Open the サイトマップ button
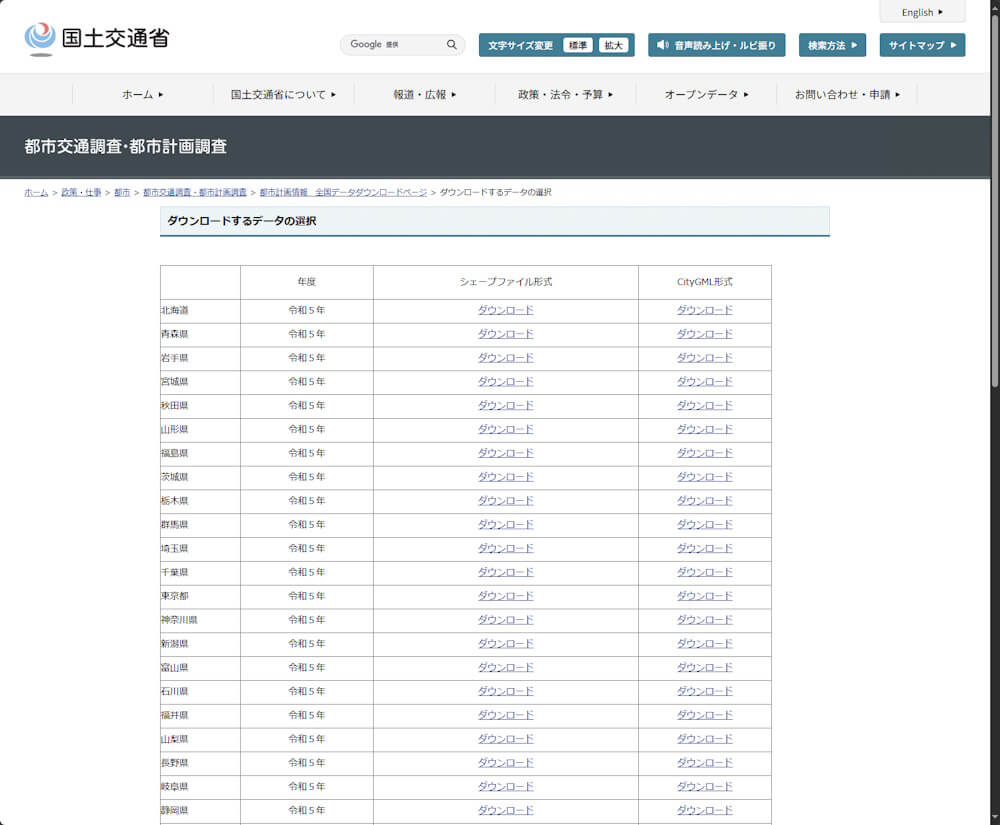Image resolution: width=1000 pixels, height=825 pixels. click(x=922, y=46)
